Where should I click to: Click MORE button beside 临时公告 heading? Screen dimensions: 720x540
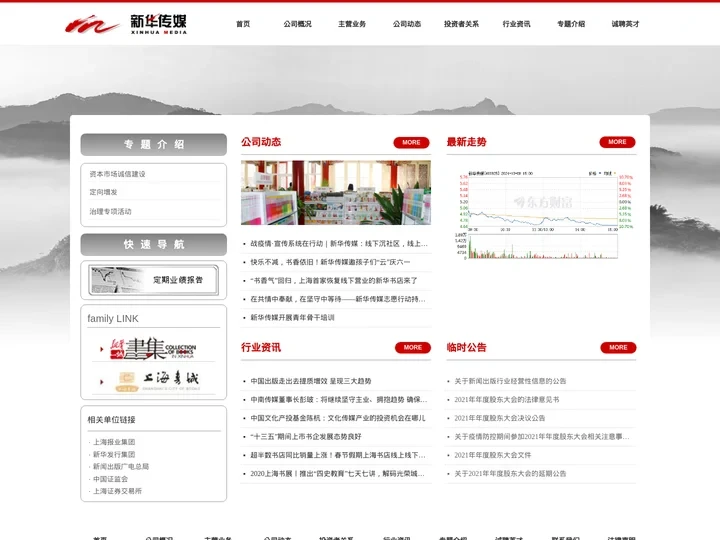pyautogui.click(x=618, y=348)
